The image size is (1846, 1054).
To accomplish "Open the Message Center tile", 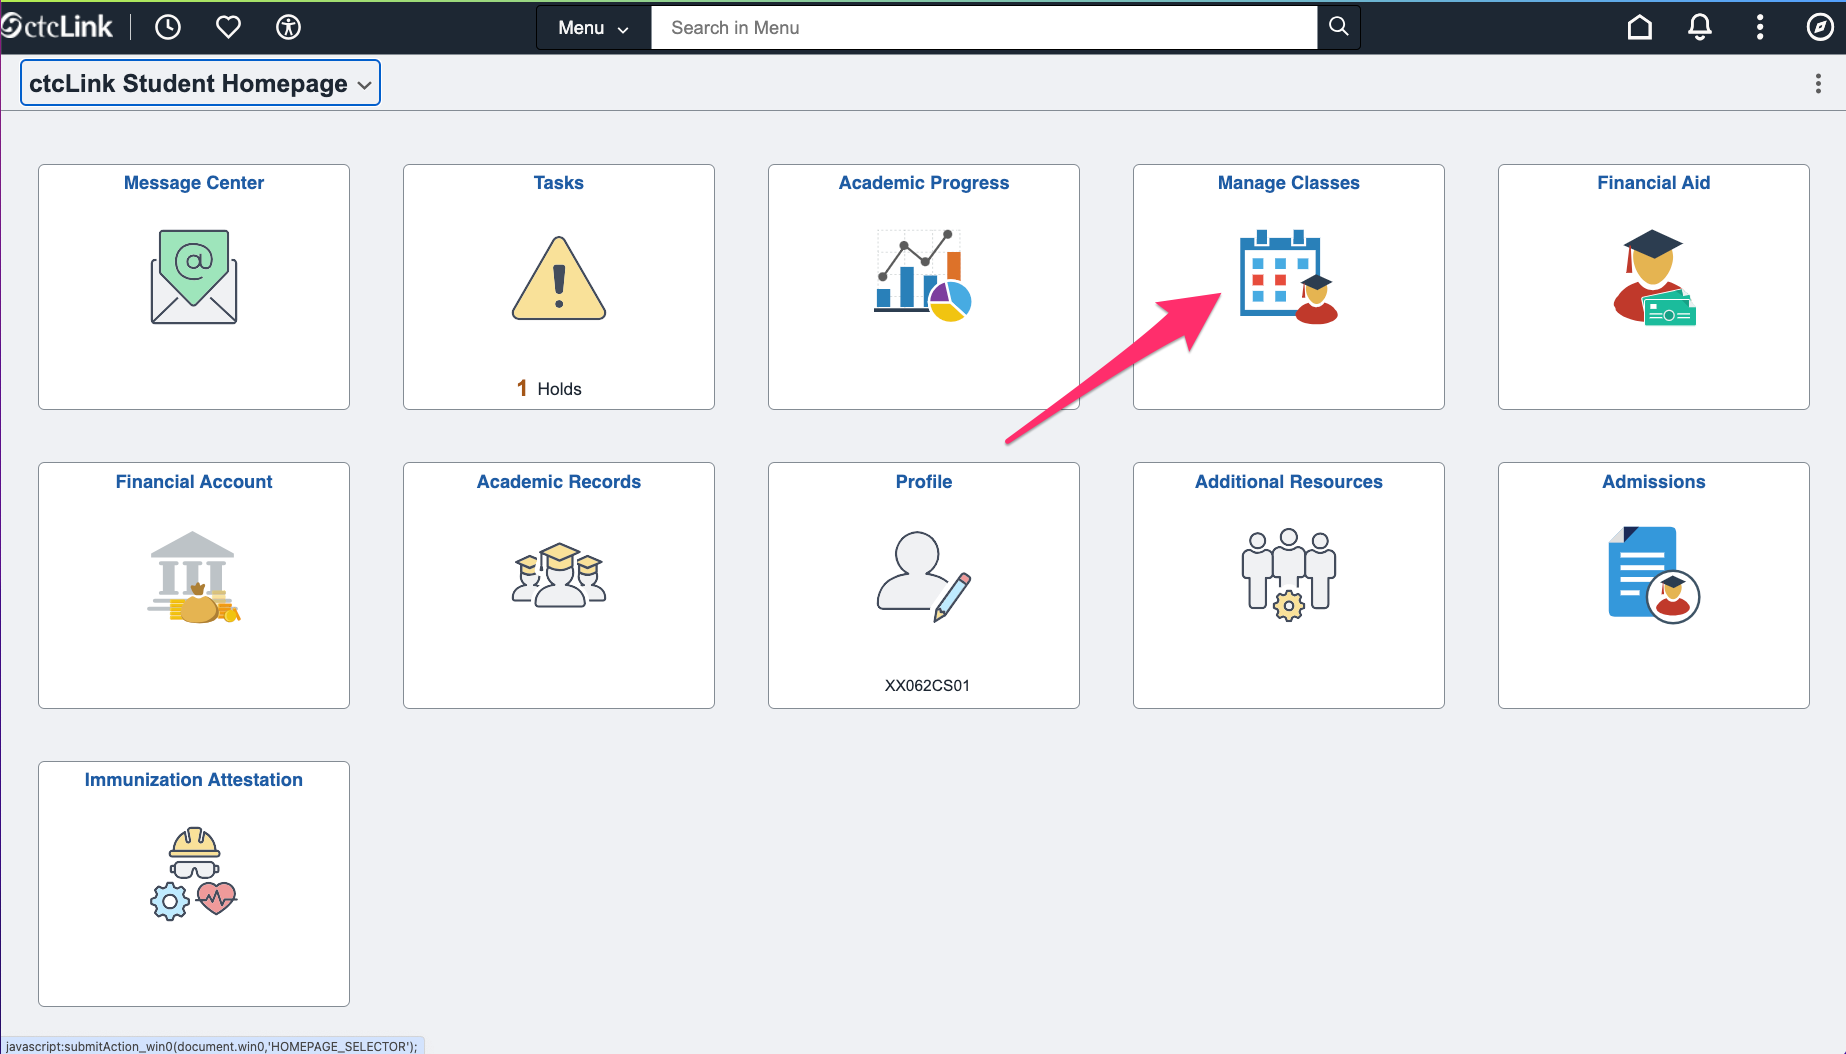I will 193,286.
